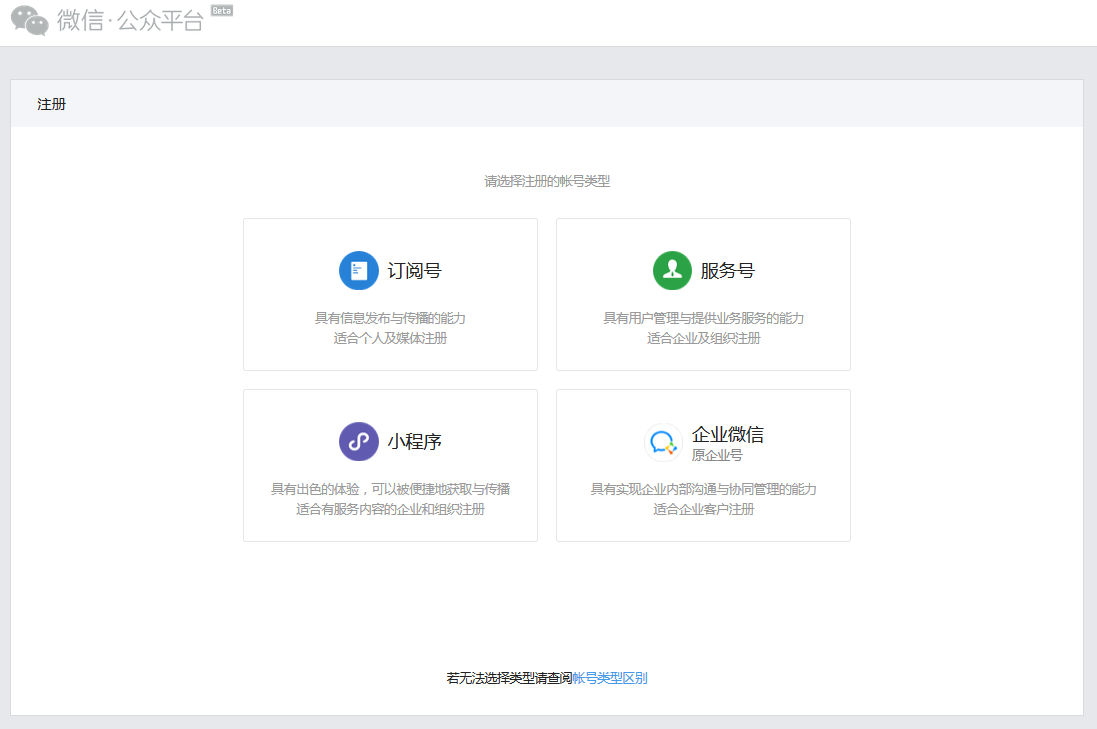Click the blue 订阅号 document icon

[x=359, y=271]
